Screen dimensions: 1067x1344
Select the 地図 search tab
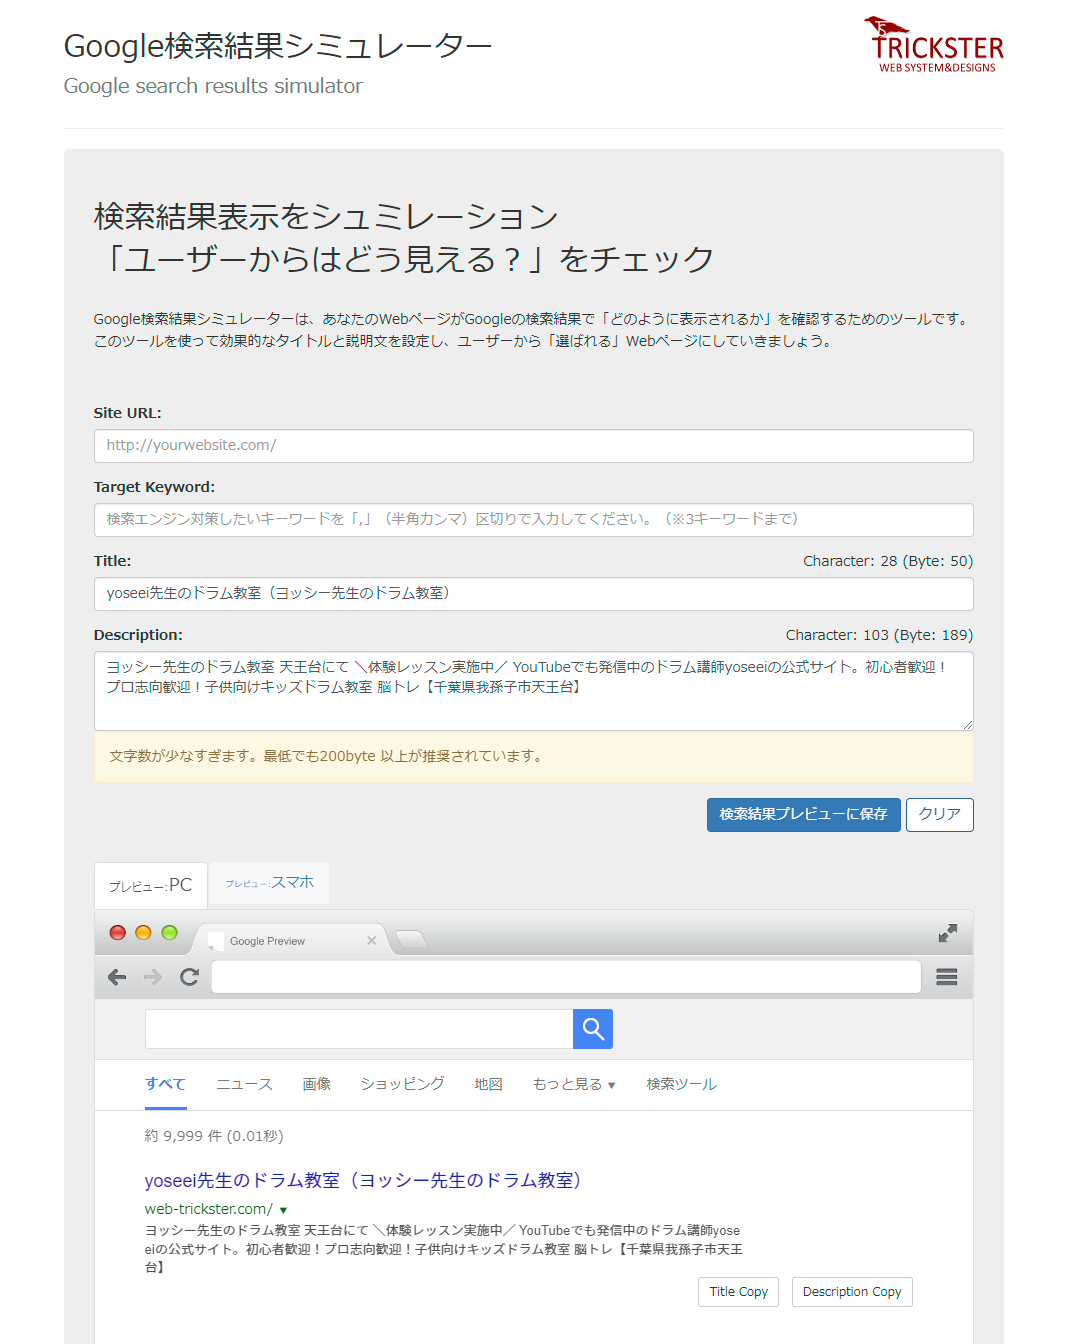489,1084
